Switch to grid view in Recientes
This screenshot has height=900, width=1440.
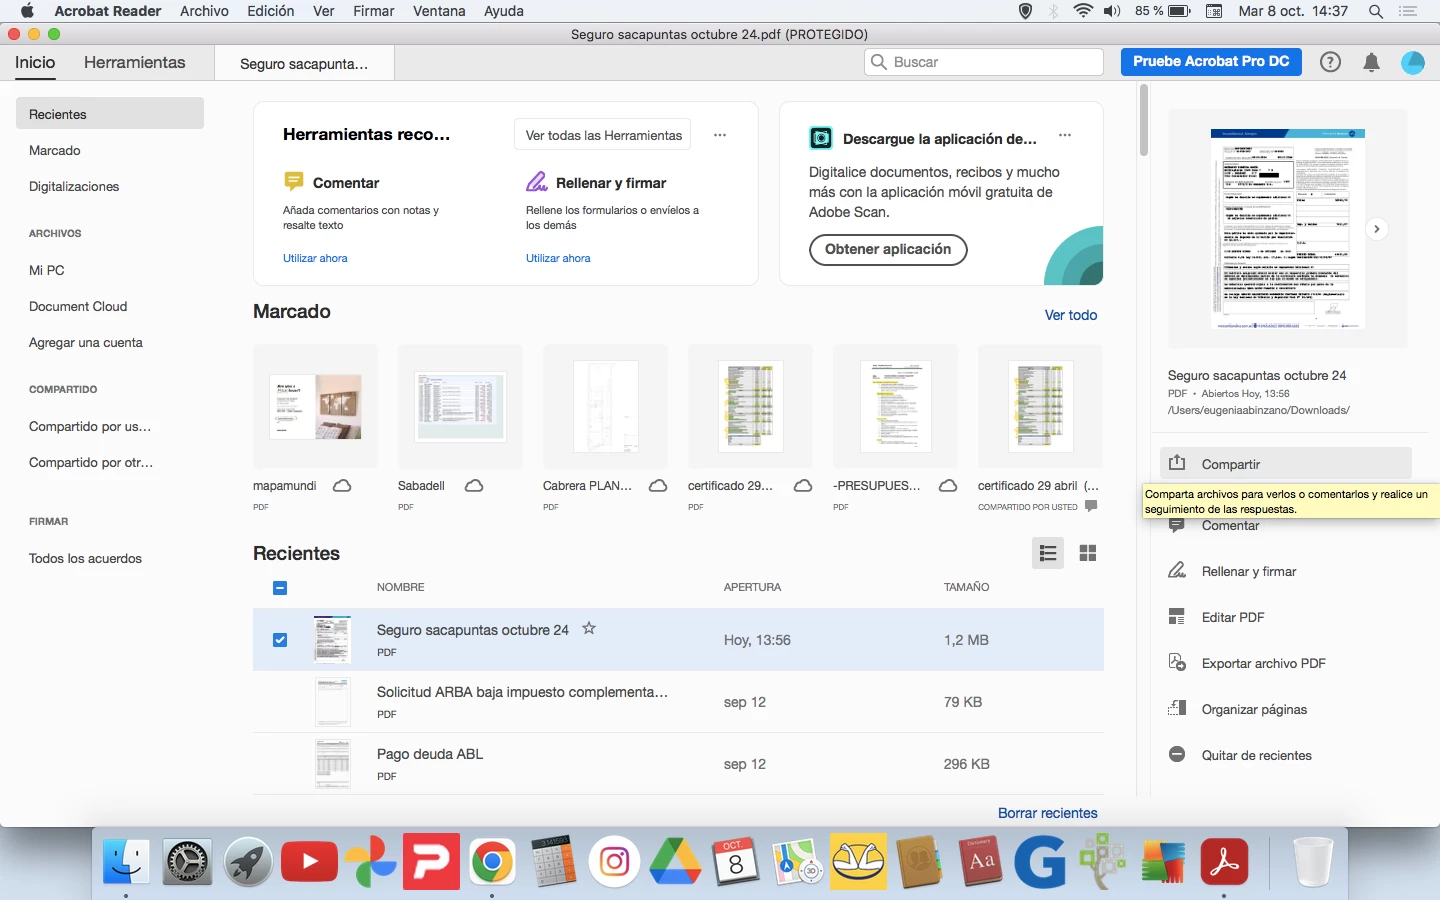click(1088, 553)
